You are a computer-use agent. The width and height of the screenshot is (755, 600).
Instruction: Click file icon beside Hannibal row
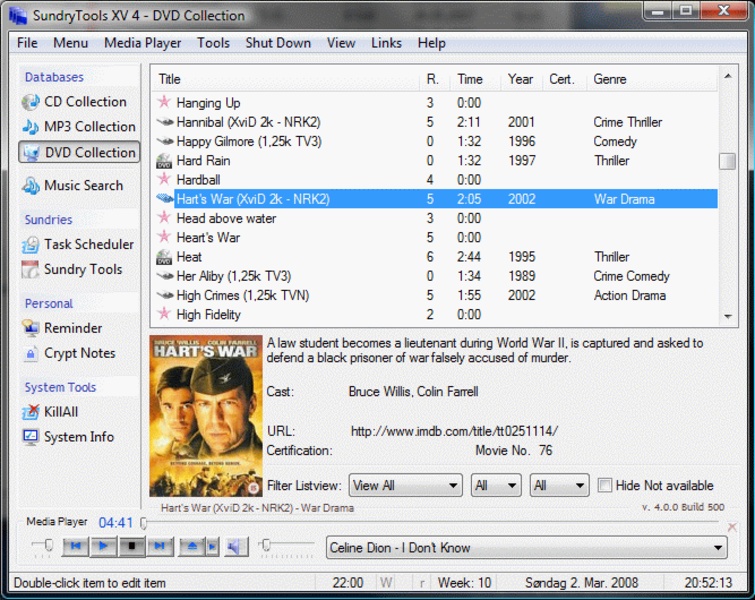(x=165, y=122)
